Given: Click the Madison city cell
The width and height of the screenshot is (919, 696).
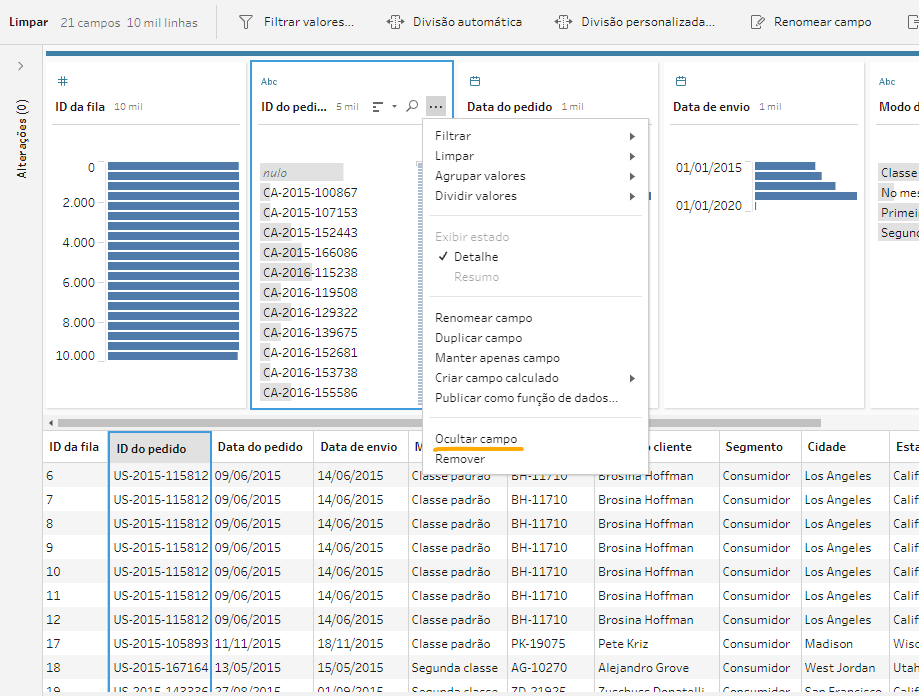Looking at the screenshot, I should click(845, 644).
